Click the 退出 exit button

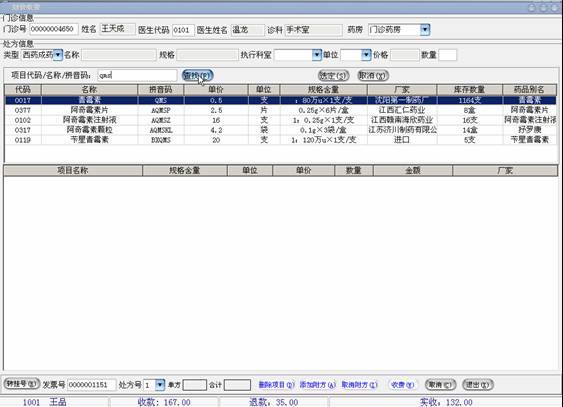coord(478,385)
